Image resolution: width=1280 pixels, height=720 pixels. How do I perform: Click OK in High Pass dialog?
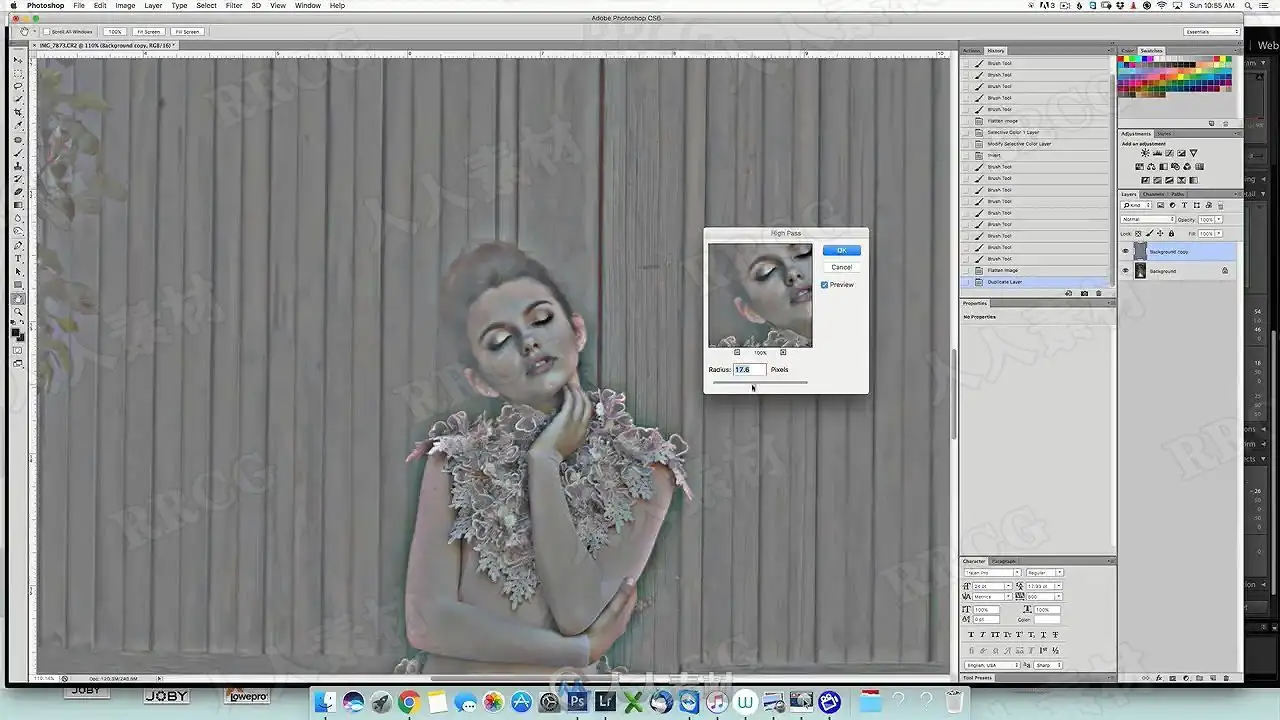(x=841, y=250)
